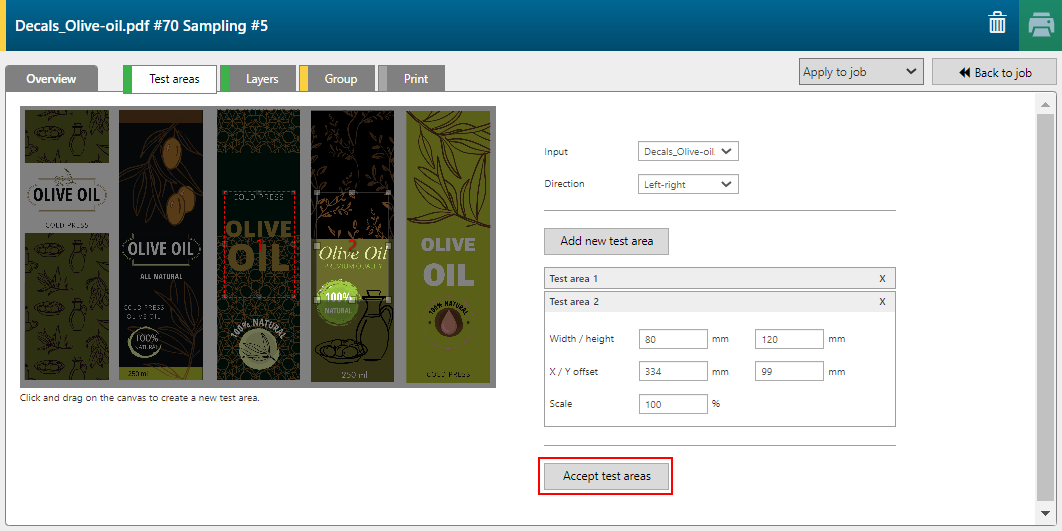Expand the Test area 1 header

click(700, 279)
